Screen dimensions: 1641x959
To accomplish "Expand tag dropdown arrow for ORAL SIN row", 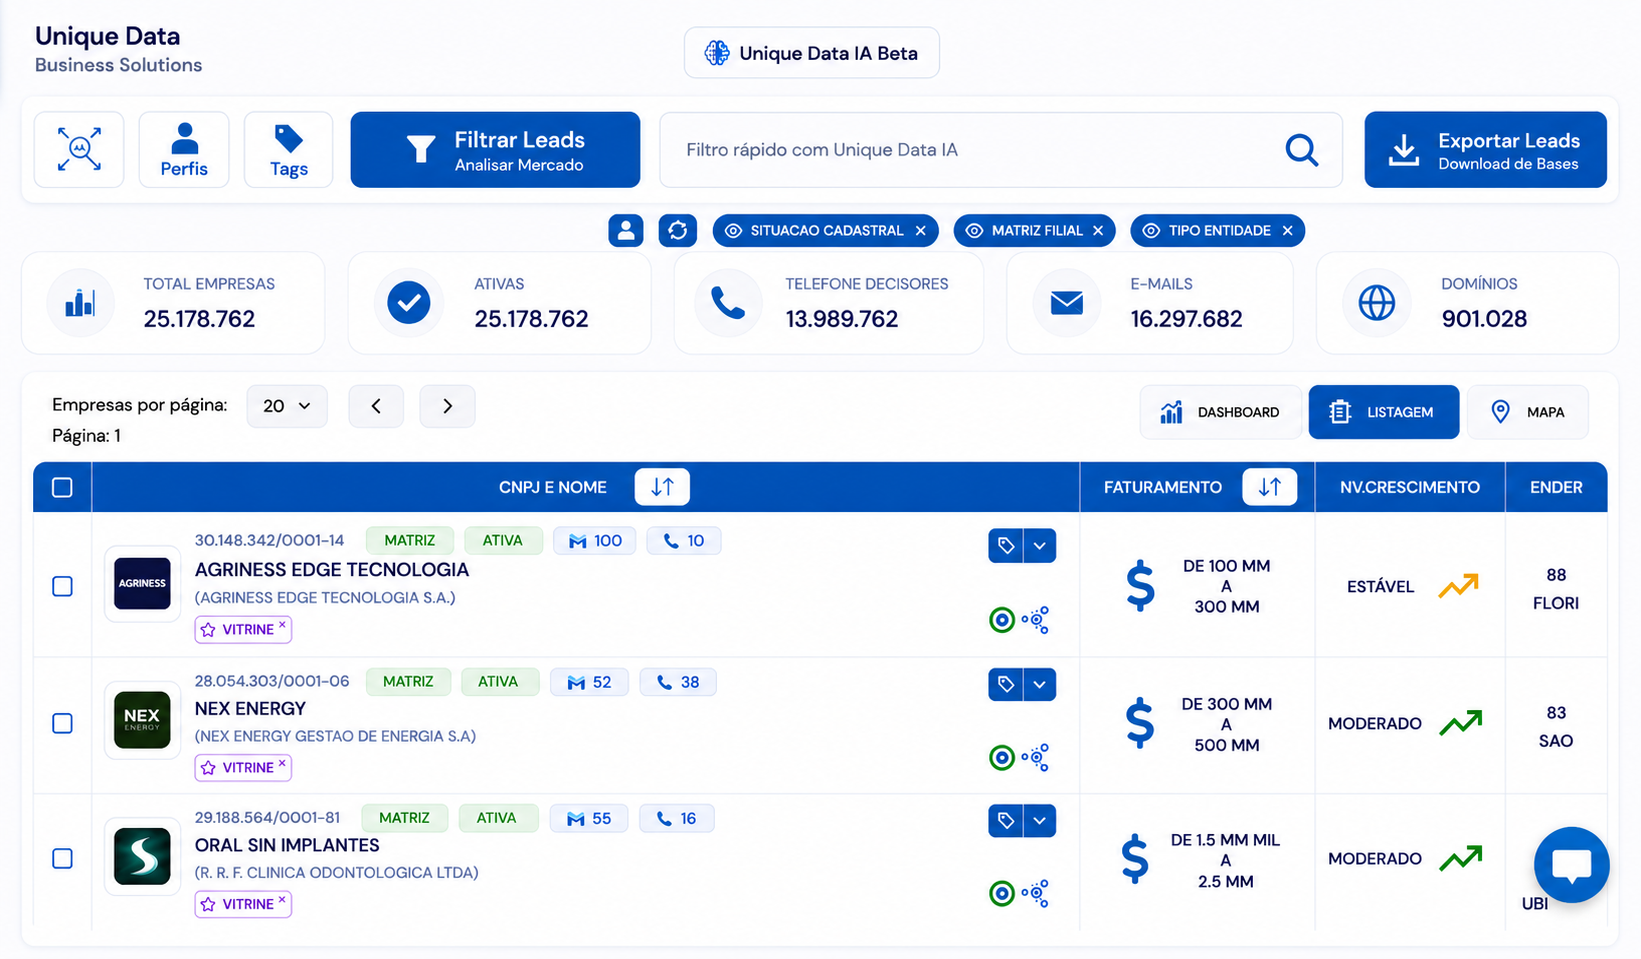I will coord(1040,821).
